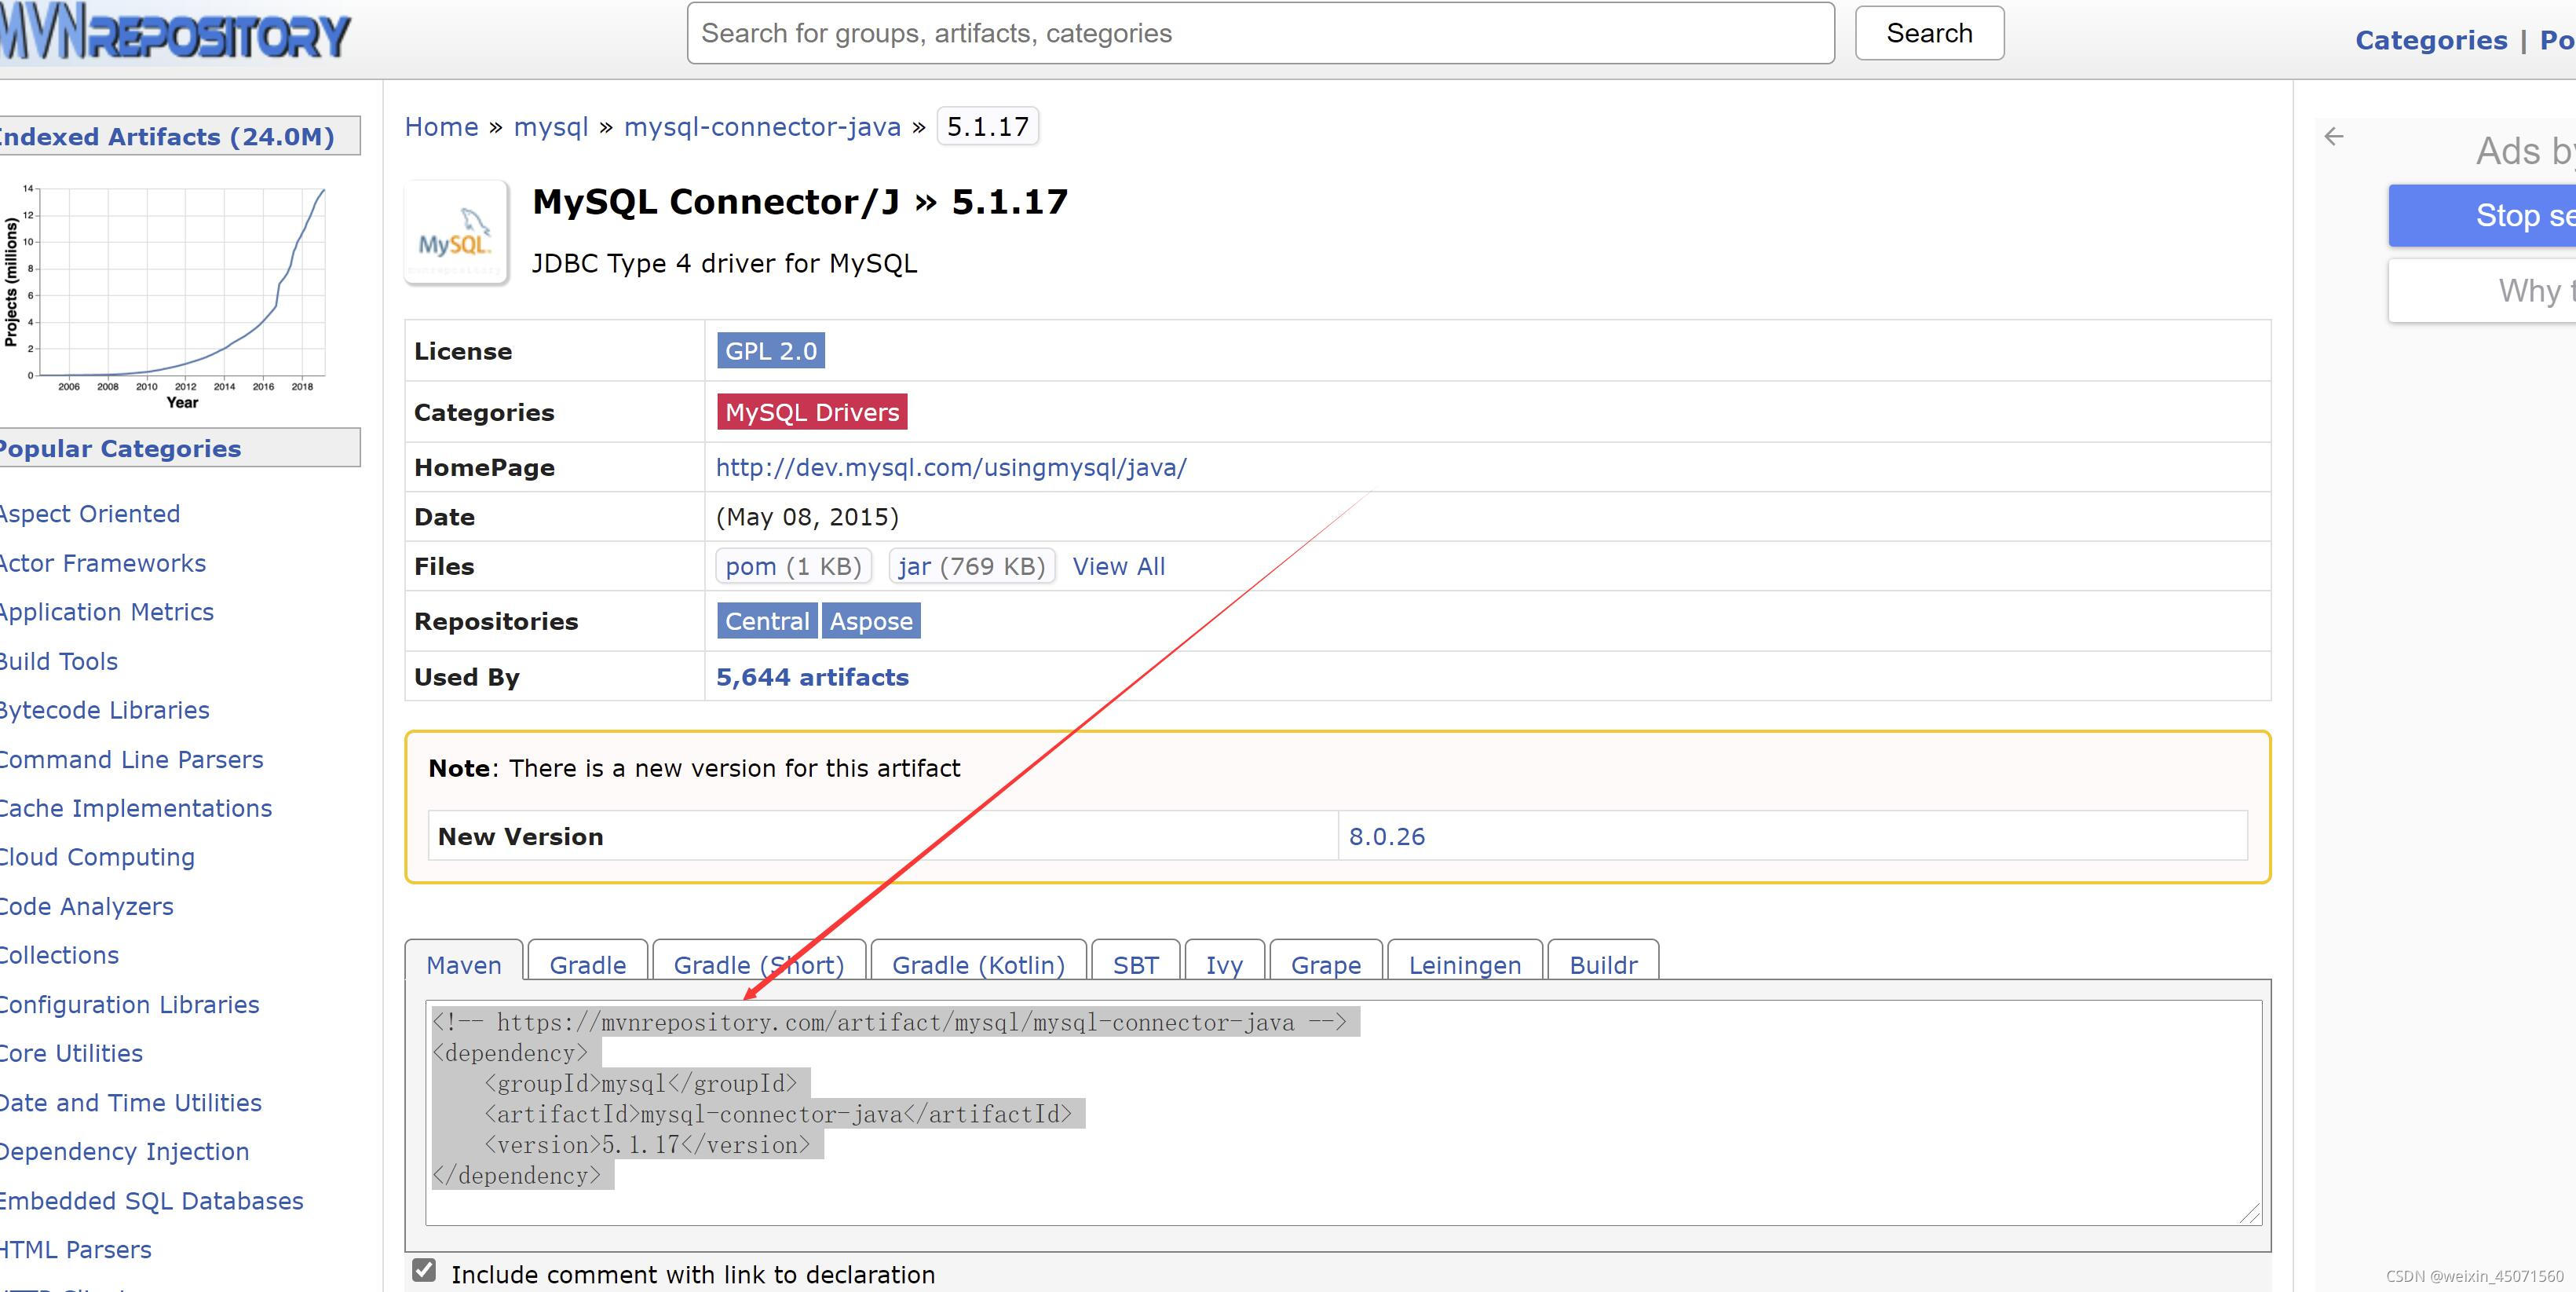
Task: Open Core Utilities category
Action: [x=71, y=1053]
